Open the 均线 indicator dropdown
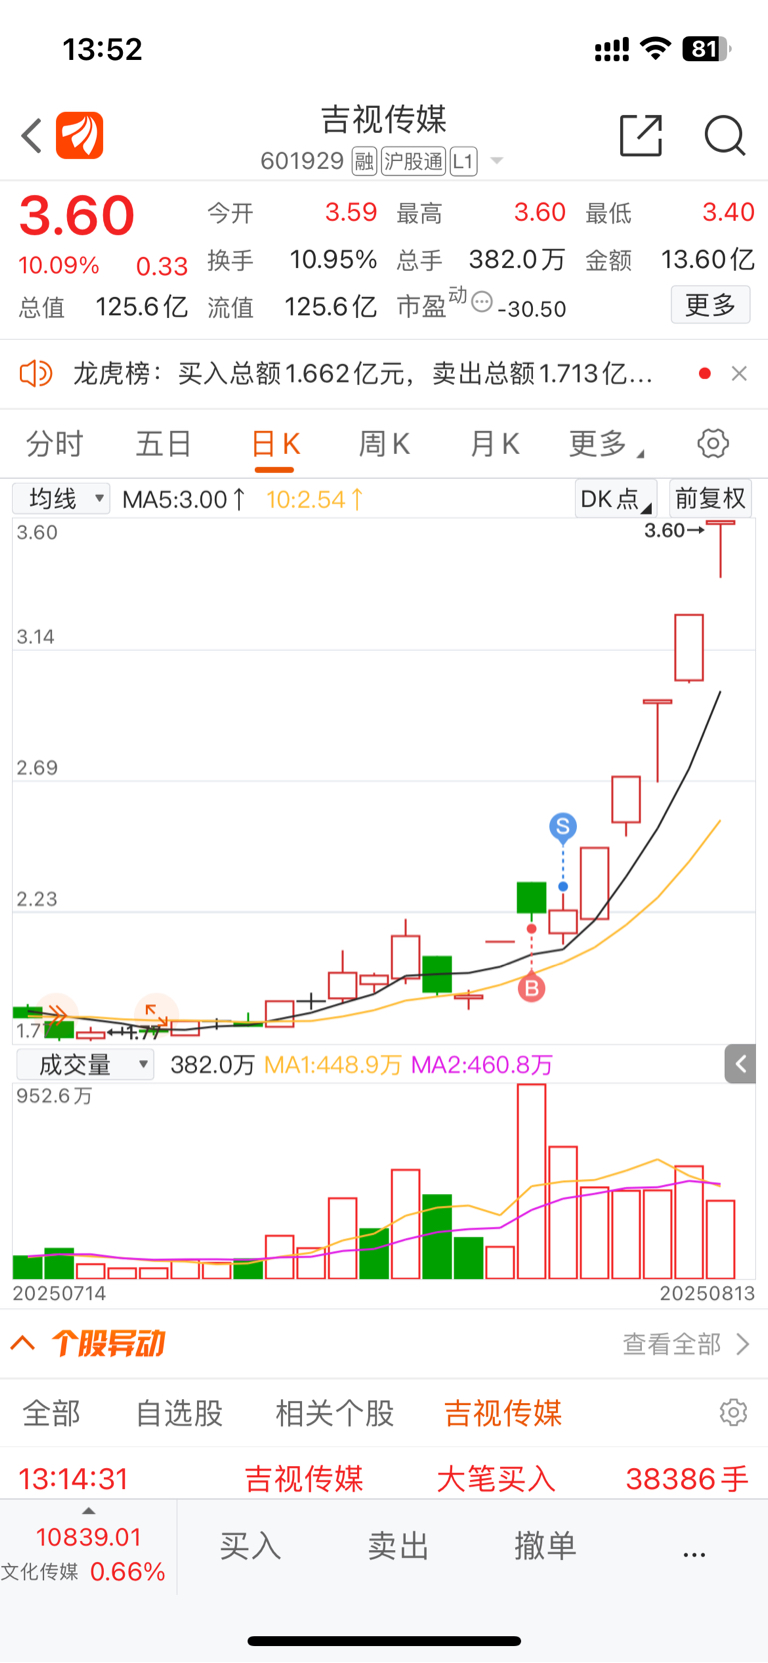The image size is (768, 1663). (x=61, y=498)
